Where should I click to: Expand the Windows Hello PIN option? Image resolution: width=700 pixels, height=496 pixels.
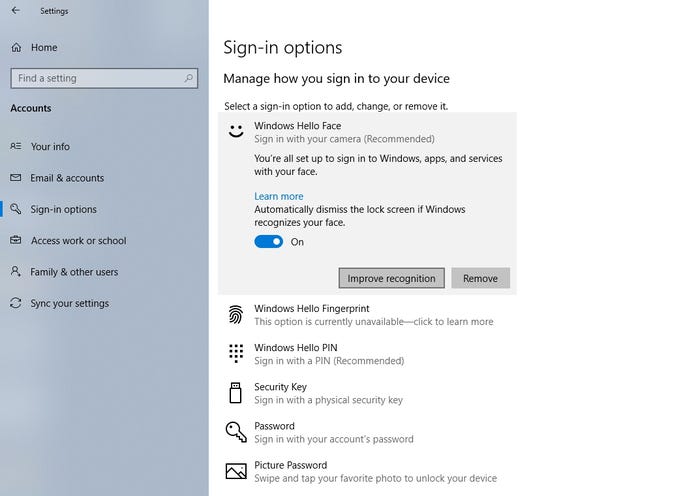coord(367,354)
